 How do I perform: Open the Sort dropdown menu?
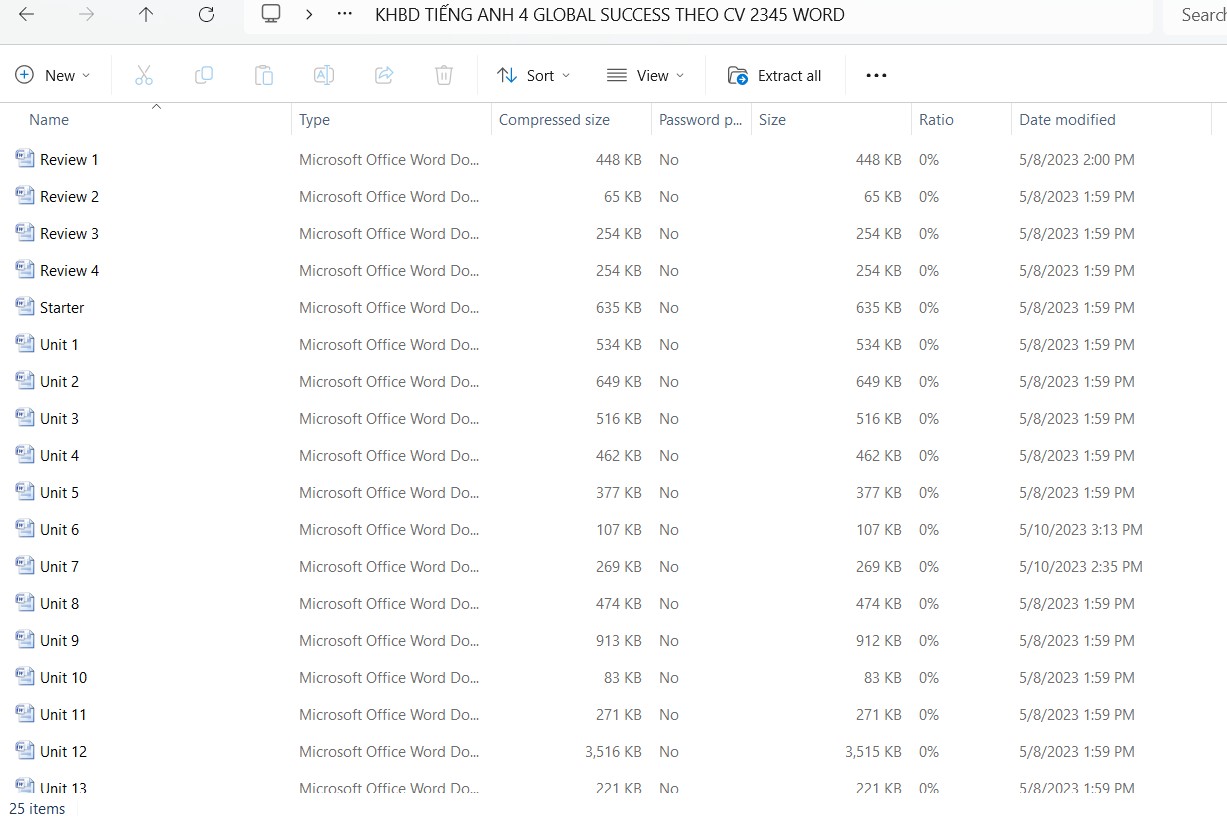tap(534, 75)
